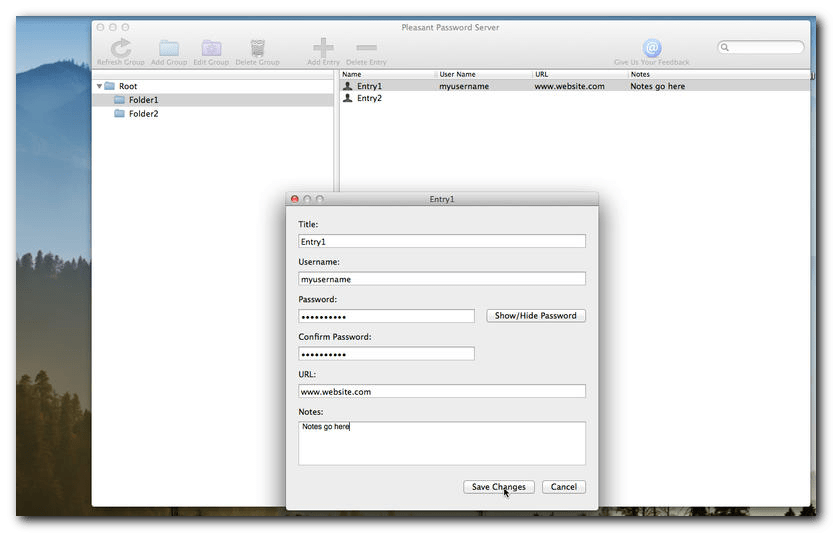Click the Delete Entry minus icon
The height and width of the screenshot is (533, 833).
tap(366, 48)
